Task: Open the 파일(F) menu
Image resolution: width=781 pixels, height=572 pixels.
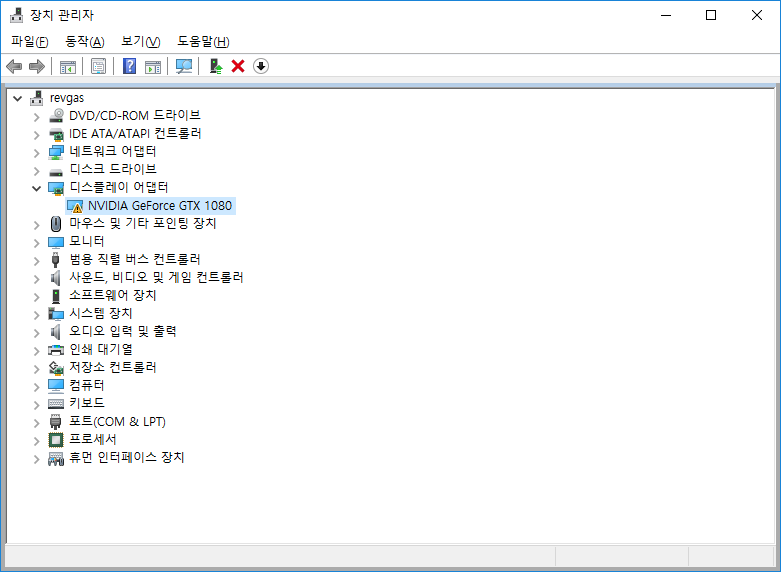Action: point(30,41)
